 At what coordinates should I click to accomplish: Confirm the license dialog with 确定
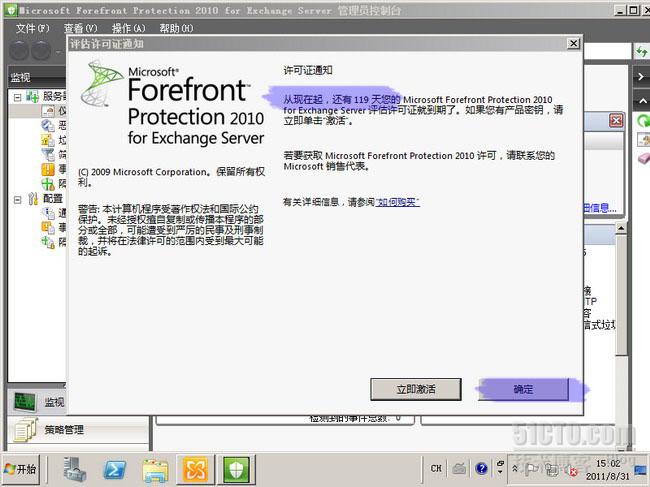pos(523,389)
